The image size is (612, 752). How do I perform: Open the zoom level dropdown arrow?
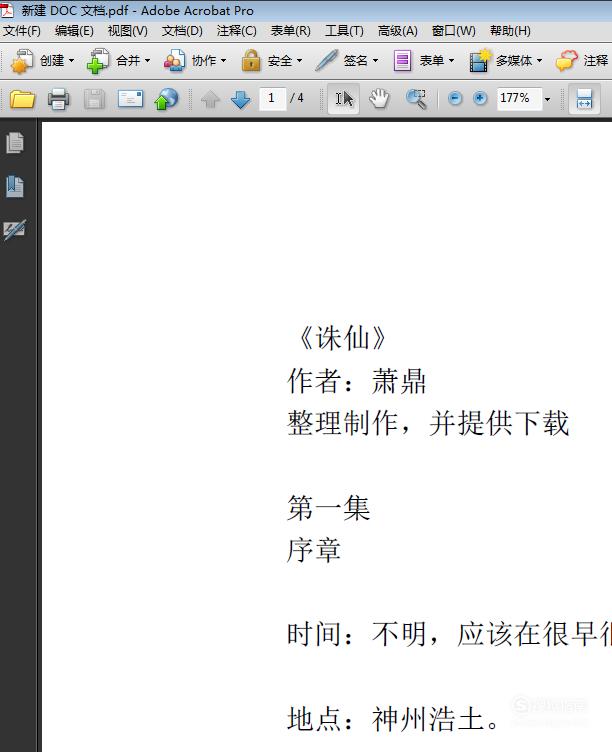point(547,99)
